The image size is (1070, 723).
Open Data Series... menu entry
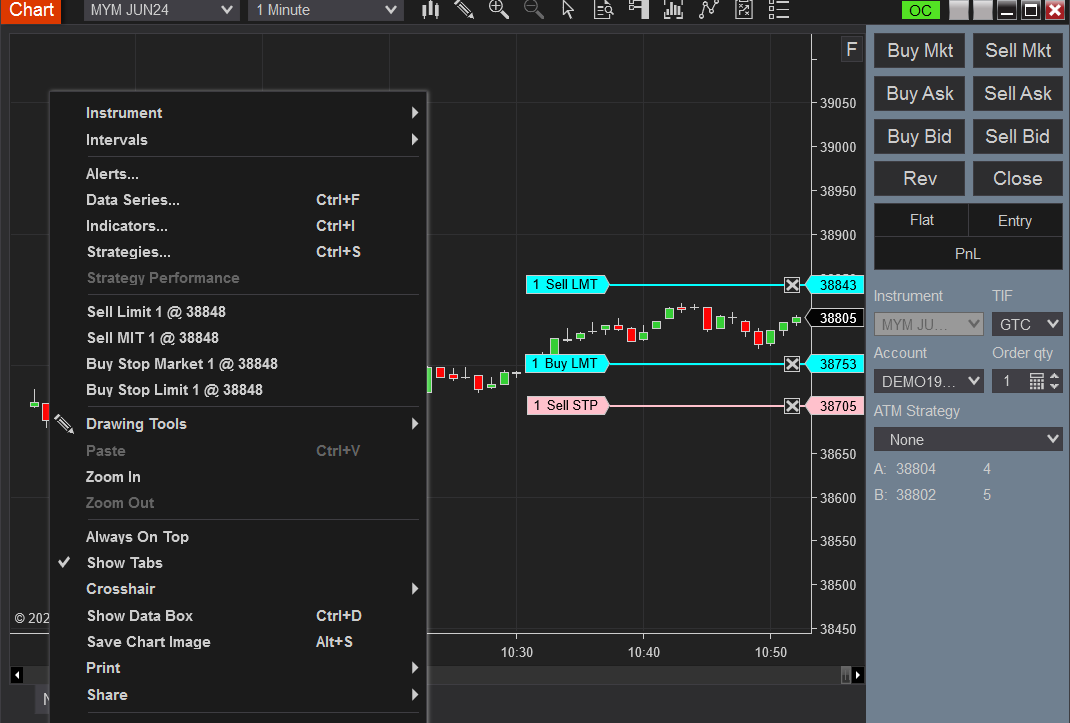(239, 200)
